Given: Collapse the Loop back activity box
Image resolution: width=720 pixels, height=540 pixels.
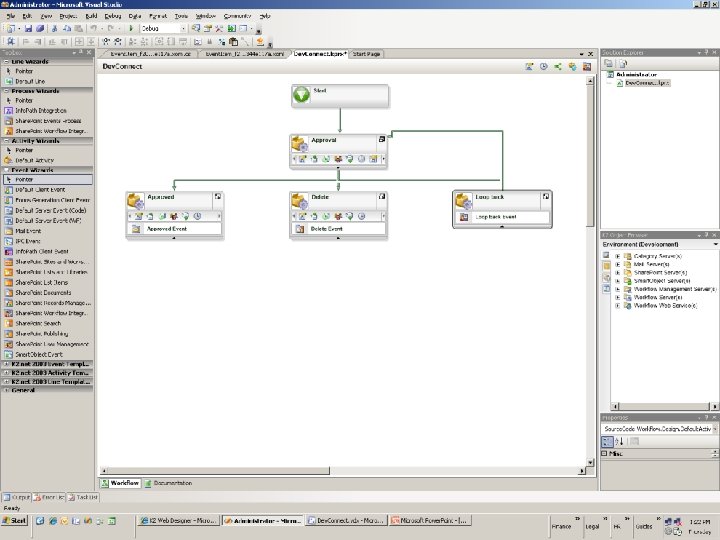Looking at the screenshot, I should click(546, 196).
